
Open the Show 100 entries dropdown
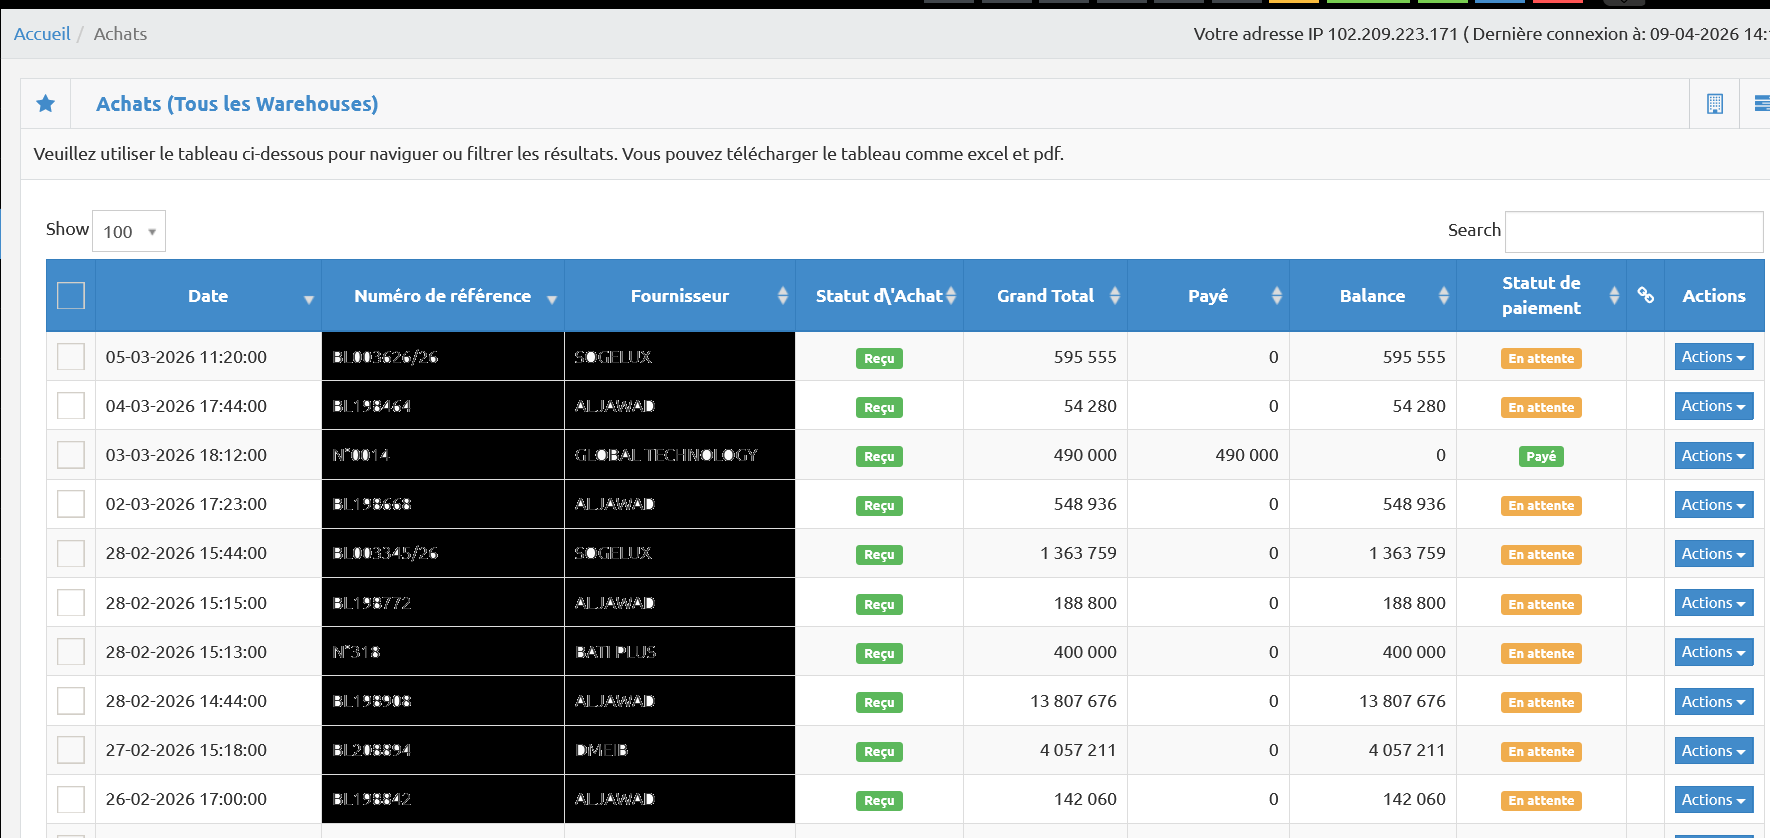(x=129, y=232)
